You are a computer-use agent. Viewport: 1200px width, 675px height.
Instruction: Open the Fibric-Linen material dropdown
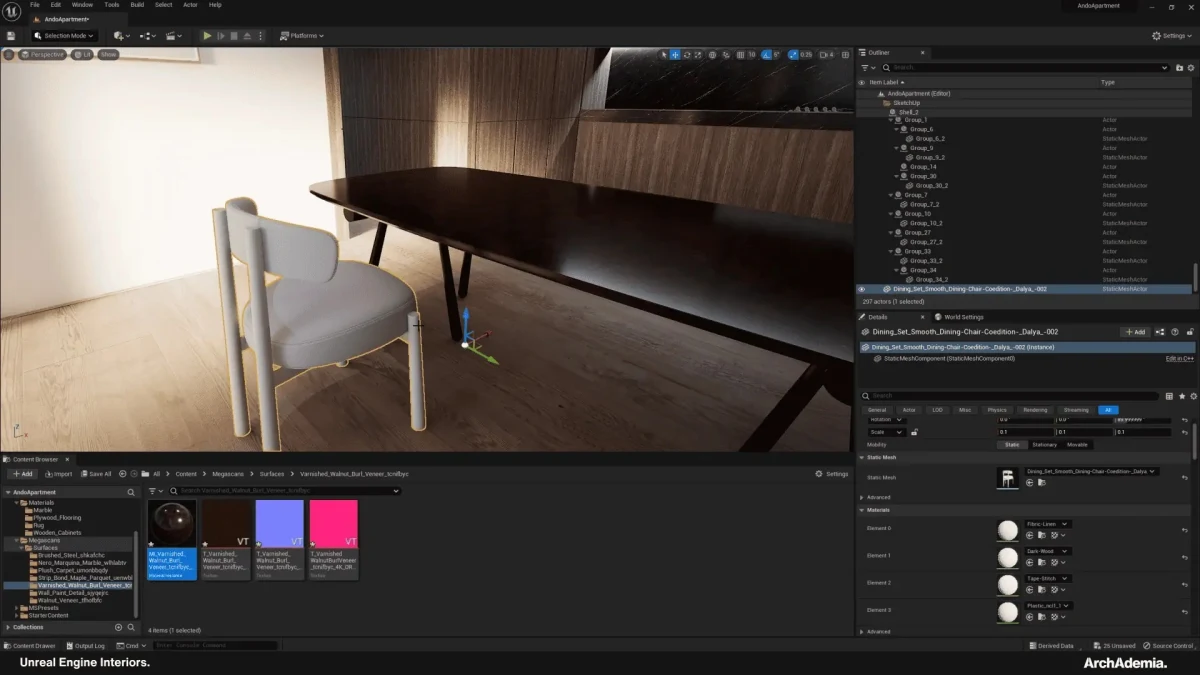pyautogui.click(x=1048, y=524)
